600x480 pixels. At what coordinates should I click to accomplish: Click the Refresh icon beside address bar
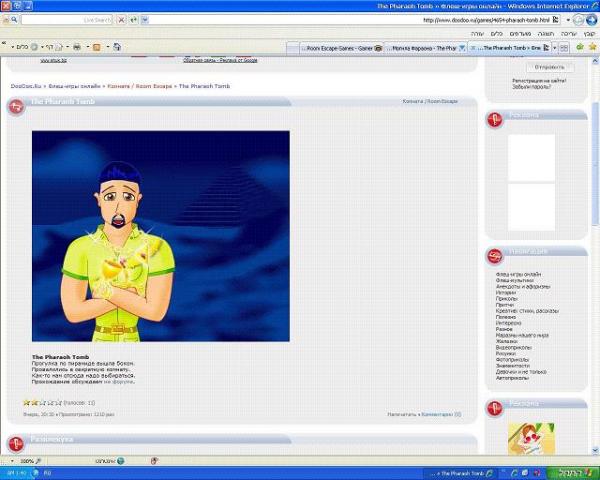(x=133, y=20)
